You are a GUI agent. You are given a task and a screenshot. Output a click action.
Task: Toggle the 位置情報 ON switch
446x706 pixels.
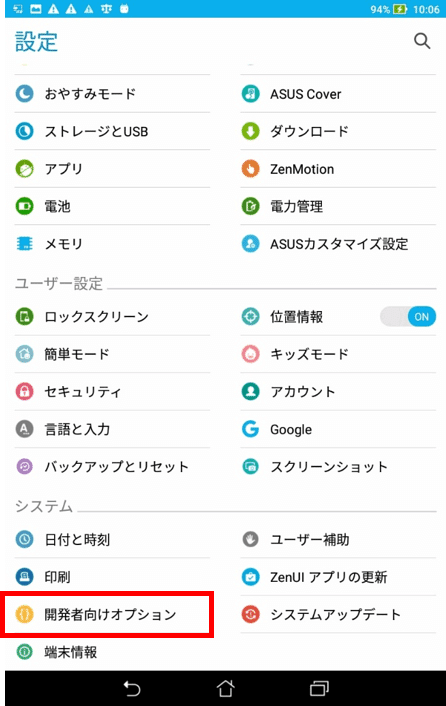(x=408, y=317)
